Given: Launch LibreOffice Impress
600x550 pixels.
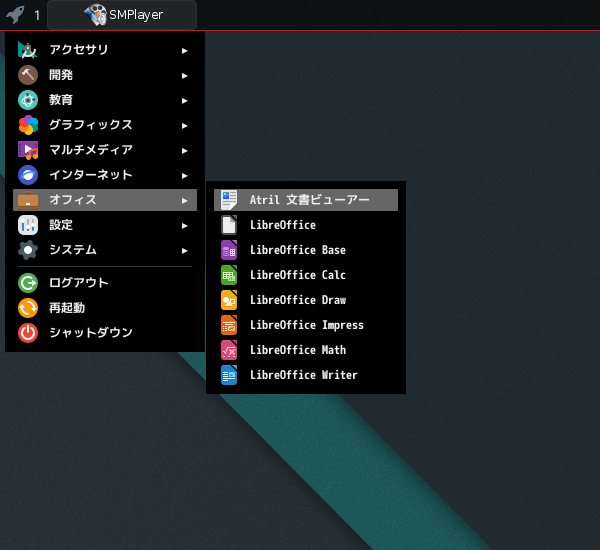Looking at the screenshot, I should pos(306,325).
